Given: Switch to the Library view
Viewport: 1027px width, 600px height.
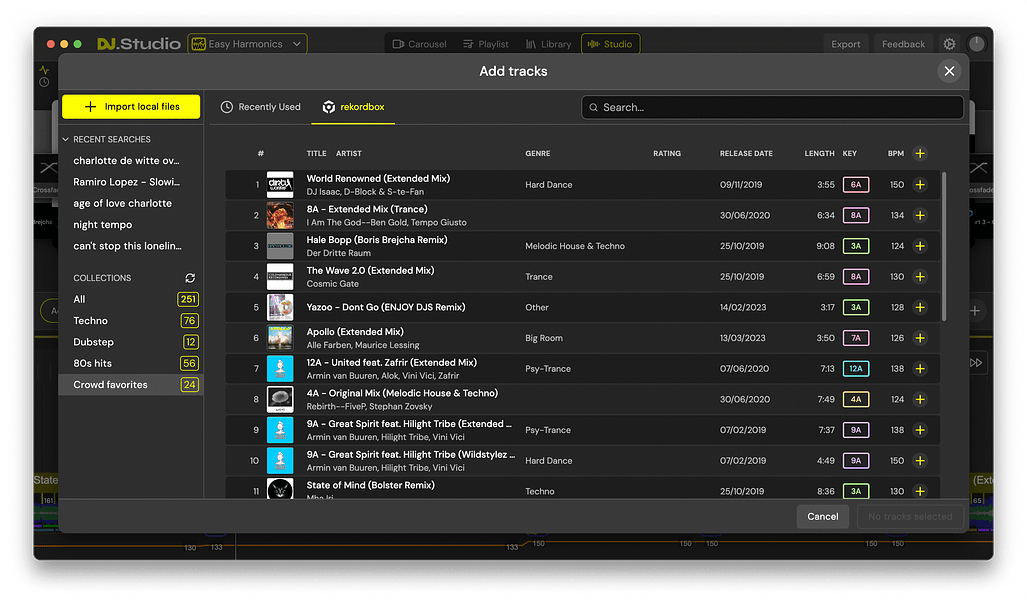Looking at the screenshot, I should pos(549,44).
